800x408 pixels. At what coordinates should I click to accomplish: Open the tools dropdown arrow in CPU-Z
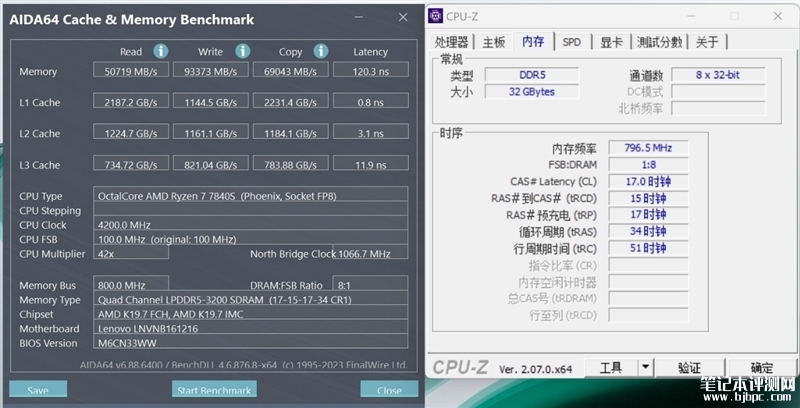(646, 367)
